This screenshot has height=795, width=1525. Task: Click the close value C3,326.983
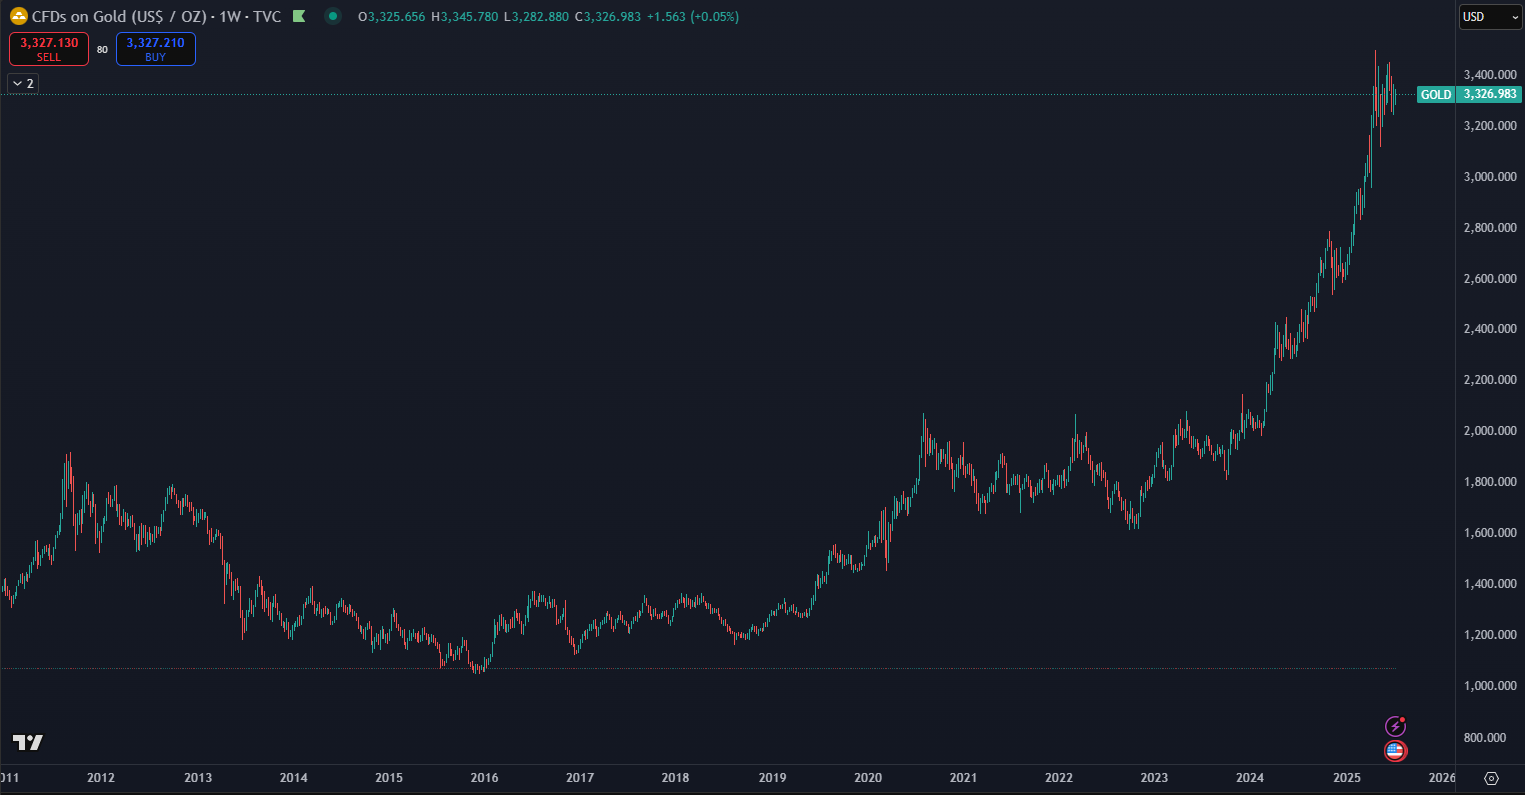tap(608, 17)
